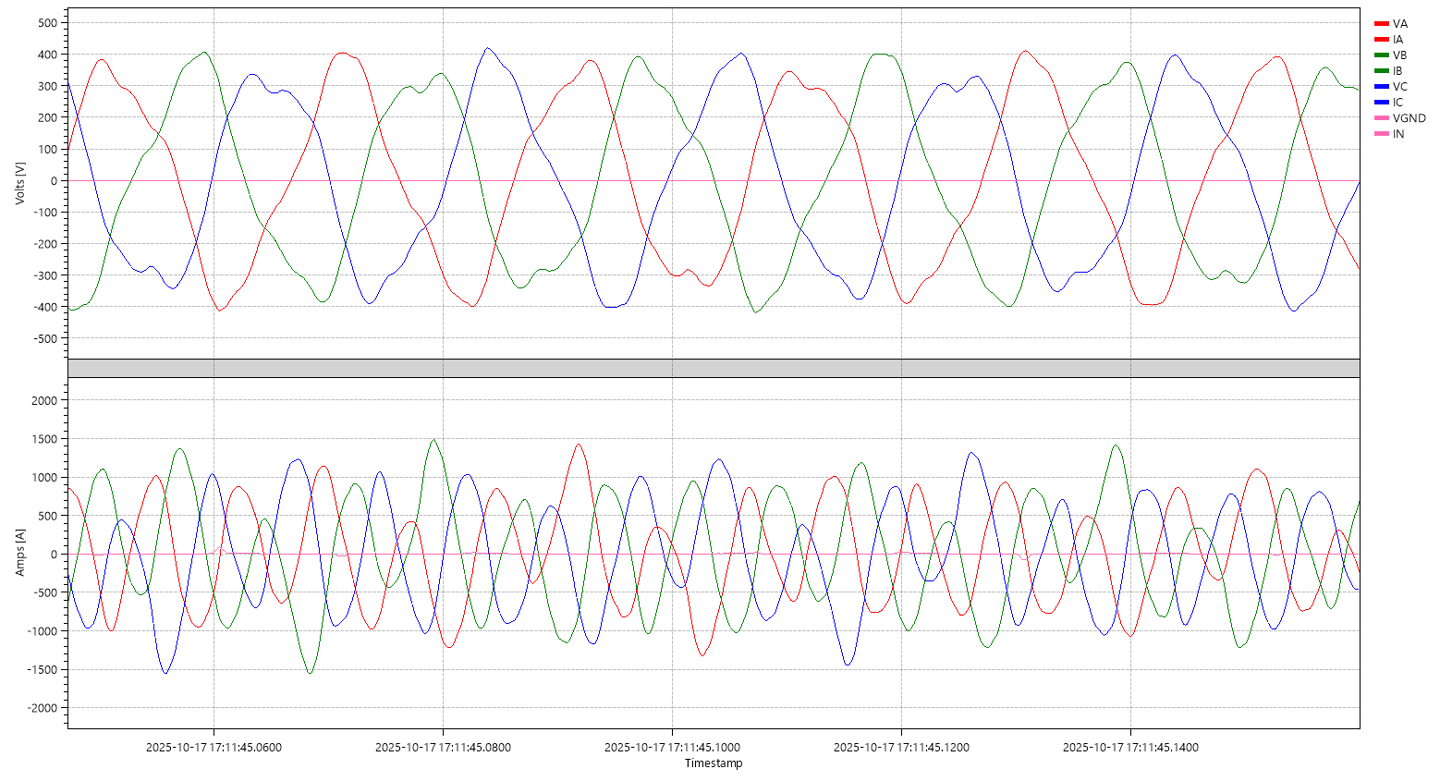Viewport: 1440px width, 781px height.
Task: Select the VC legend label
Action: (x=1400, y=86)
